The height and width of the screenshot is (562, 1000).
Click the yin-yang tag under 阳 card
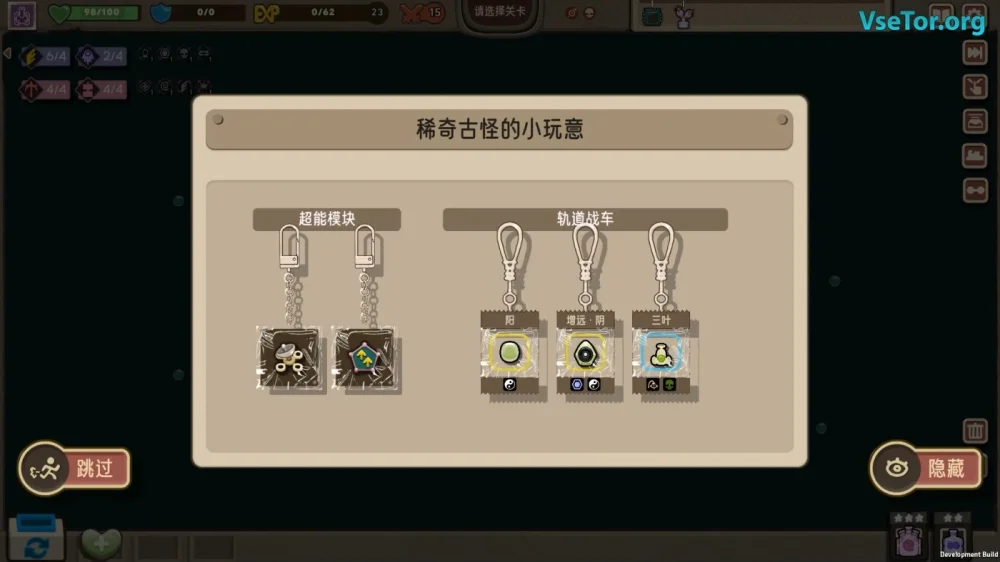[x=510, y=385]
